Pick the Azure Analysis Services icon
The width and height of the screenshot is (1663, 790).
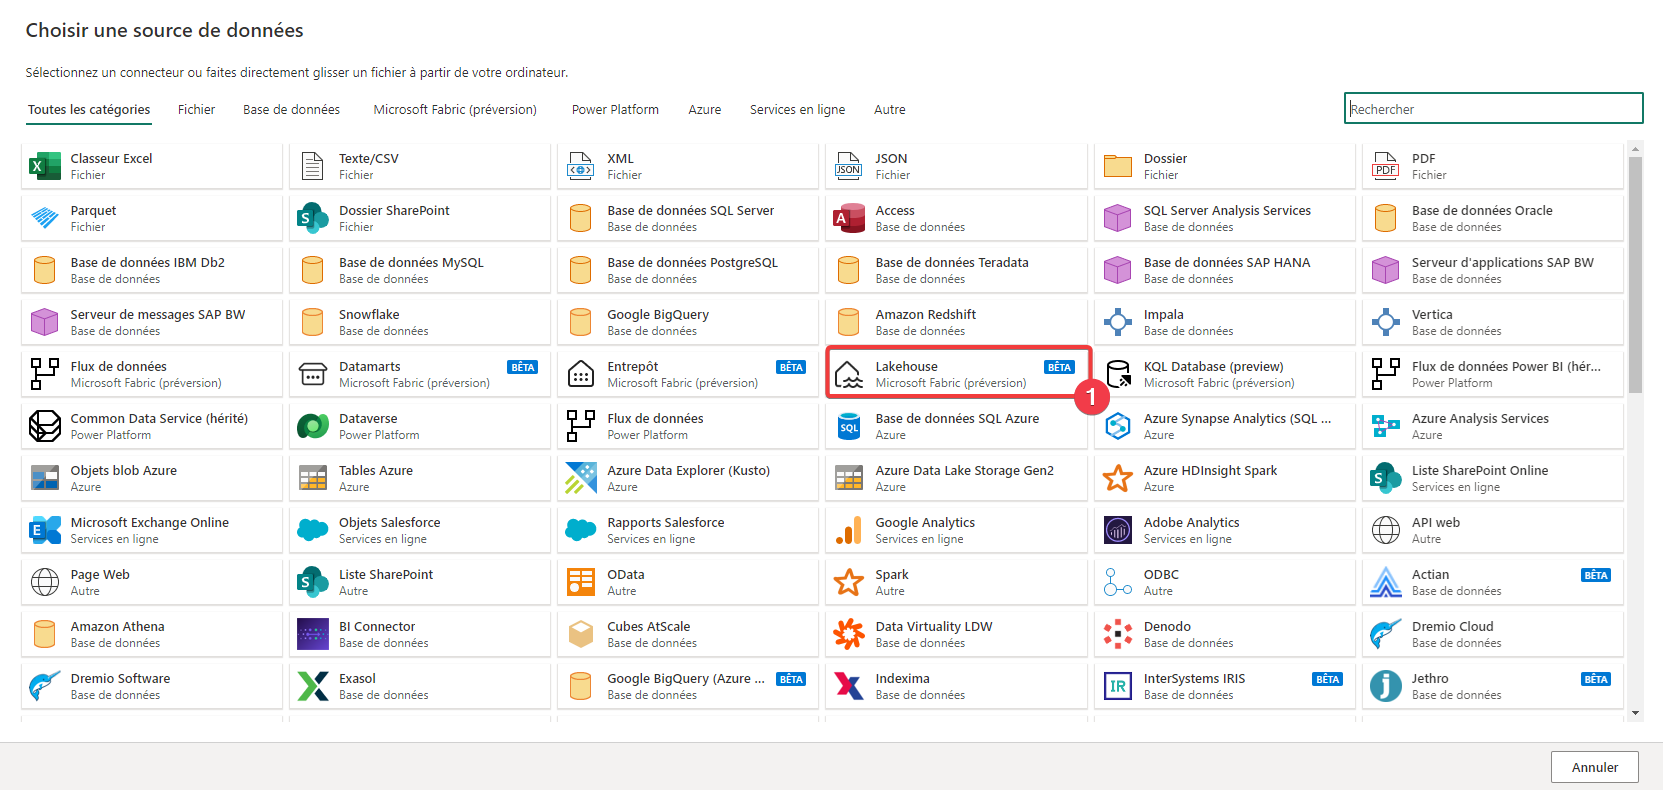(x=1386, y=426)
